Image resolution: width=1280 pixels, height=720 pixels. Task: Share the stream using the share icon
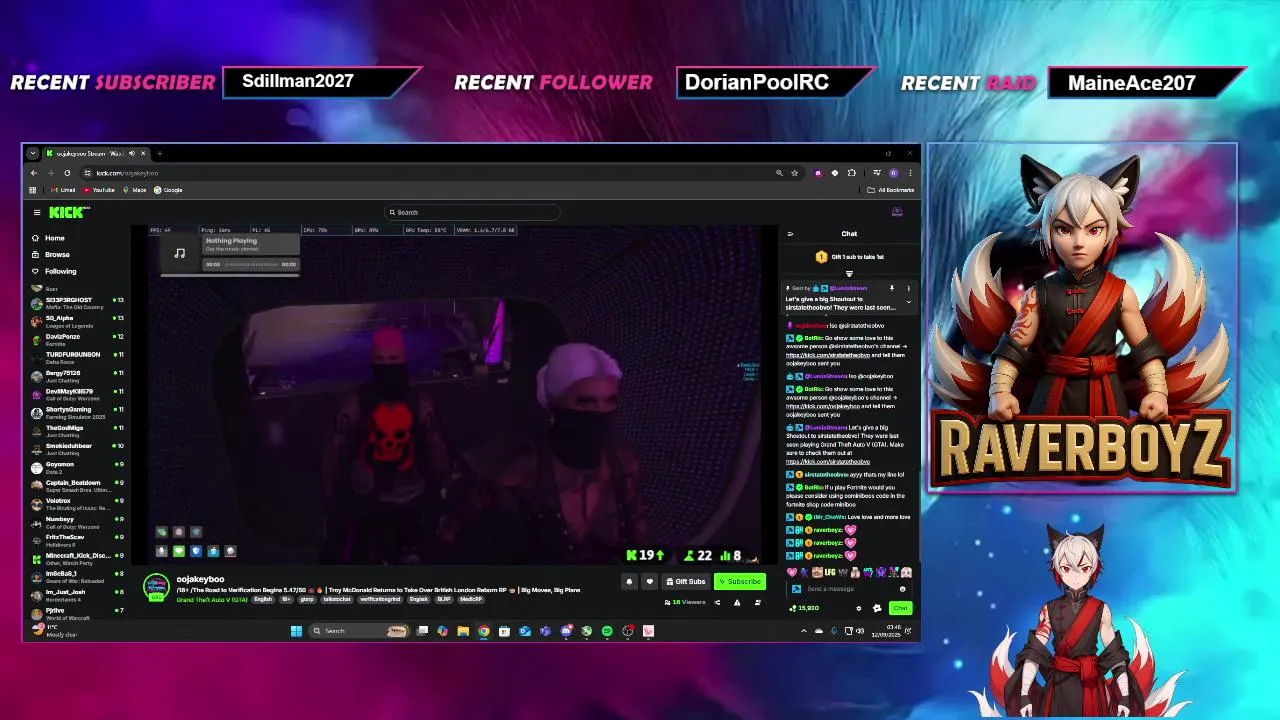tap(717, 602)
